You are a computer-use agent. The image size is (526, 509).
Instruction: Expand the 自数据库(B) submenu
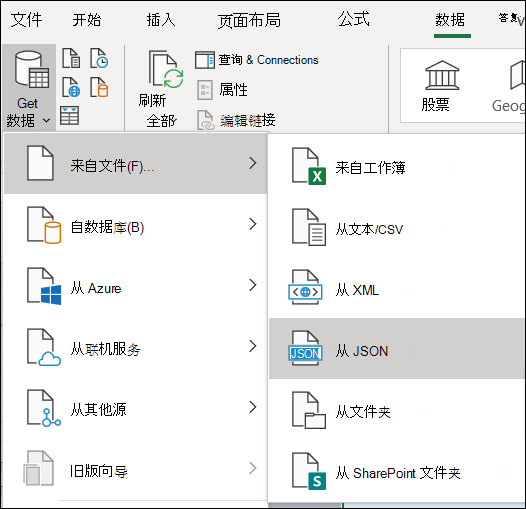pyautogui.click(x=136, y=224)
